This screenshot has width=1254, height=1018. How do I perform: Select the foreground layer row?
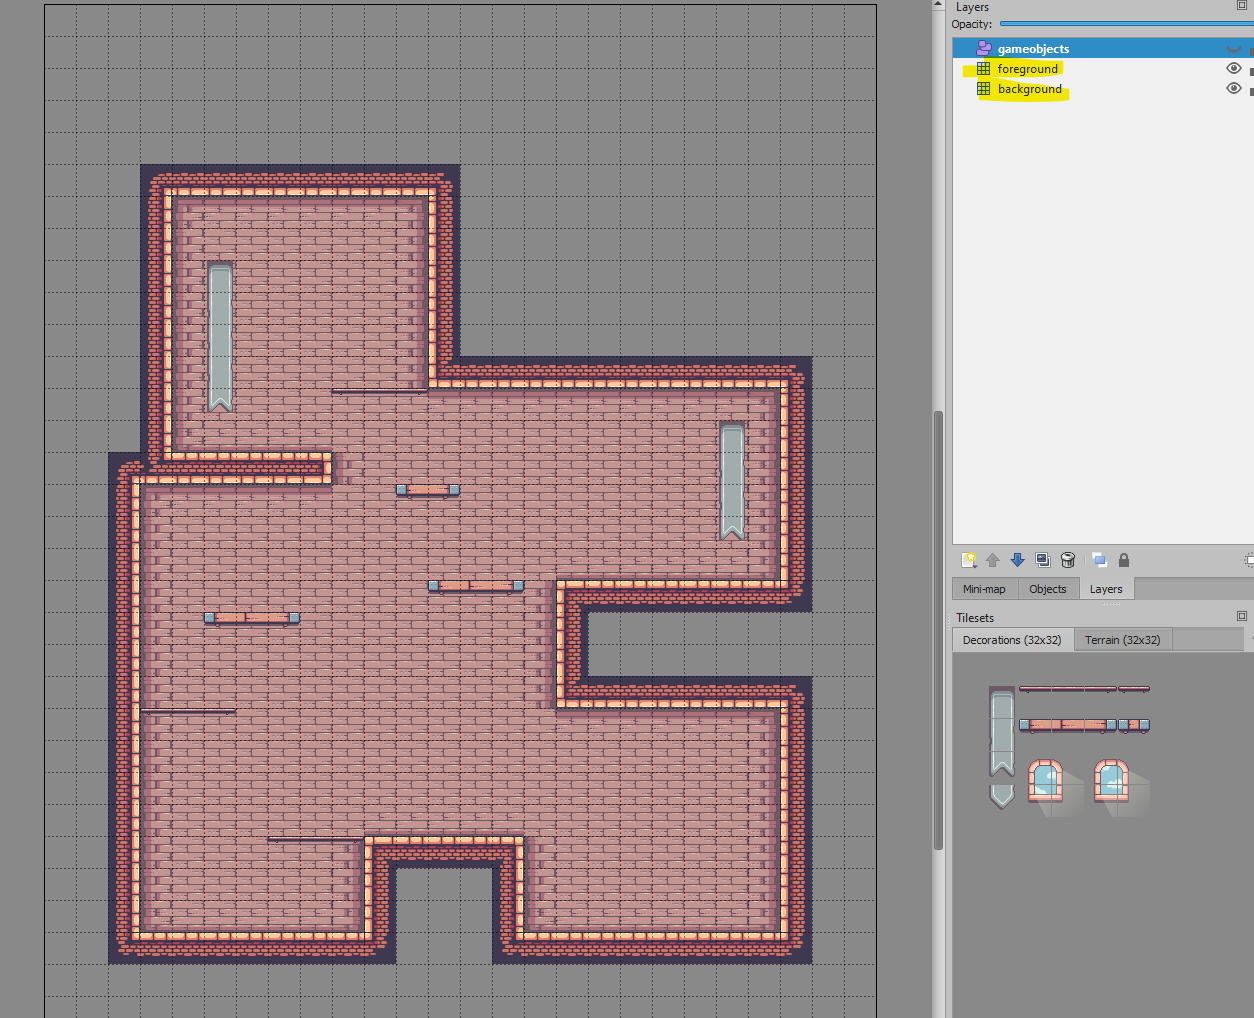(x=1103, y=68)
